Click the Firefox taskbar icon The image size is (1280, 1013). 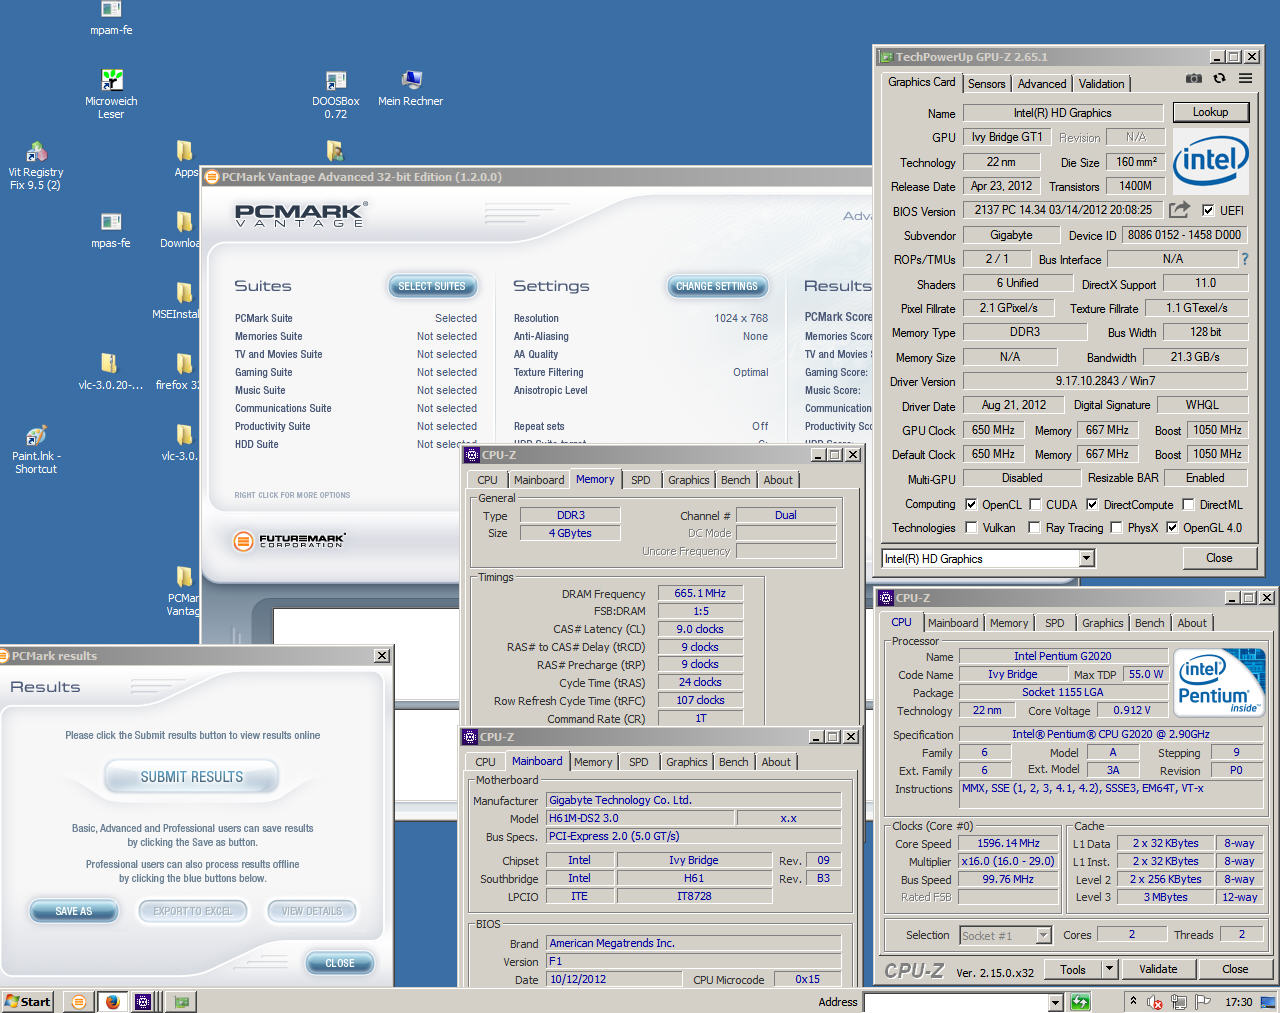coord(112,1001)
